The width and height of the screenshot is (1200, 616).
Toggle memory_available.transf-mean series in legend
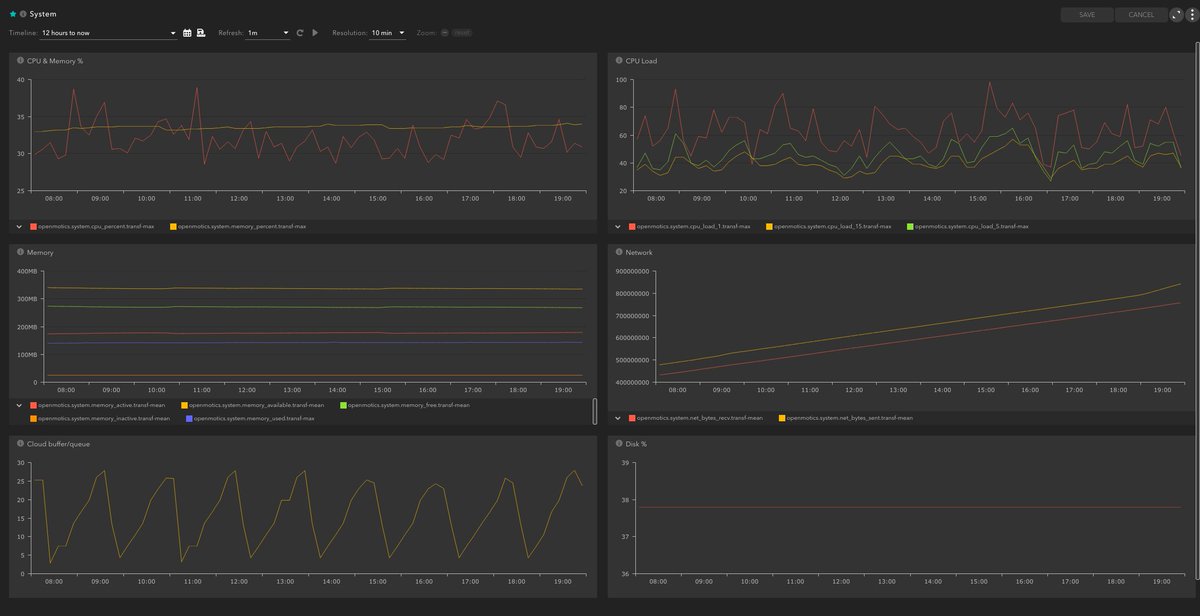click(x=252, y=405)
